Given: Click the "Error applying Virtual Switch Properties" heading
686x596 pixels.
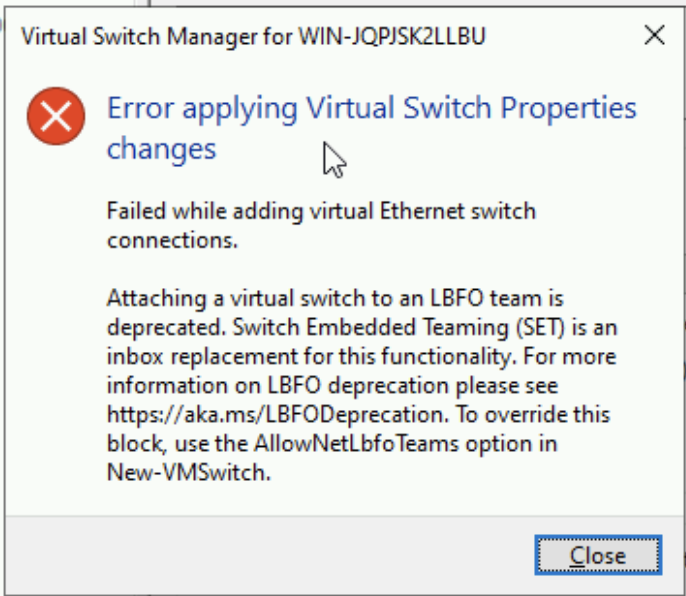Looking at the screenshot, I should [x=371, y=108].
